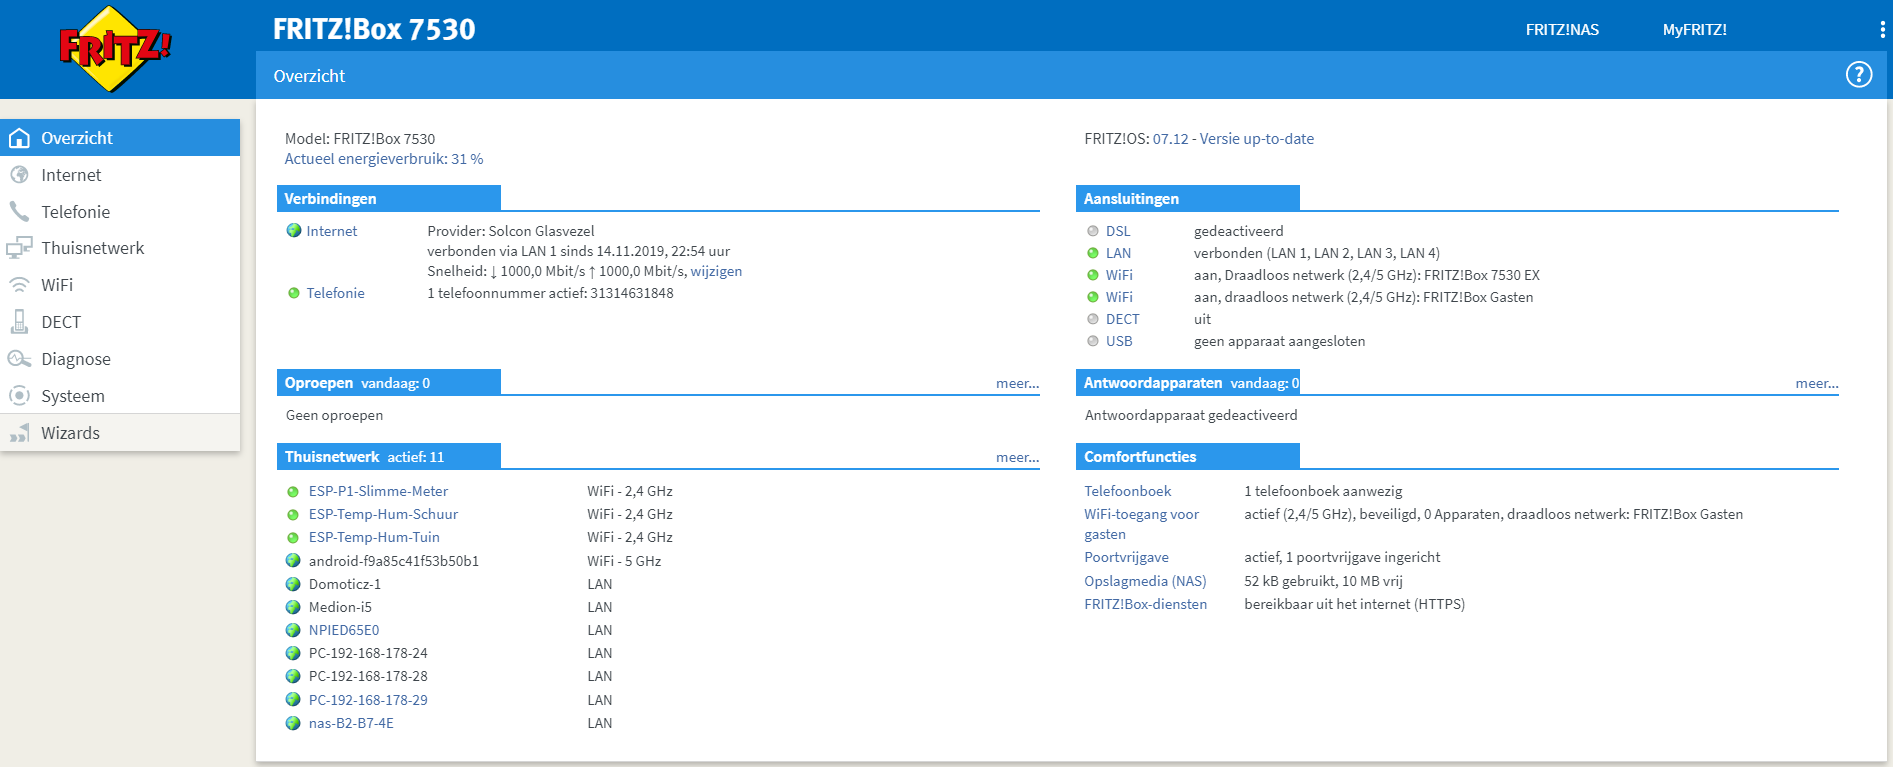Click the FRITZ! logo
The width and height of the screenshot is (1893, 767).
tap(115, 48)
